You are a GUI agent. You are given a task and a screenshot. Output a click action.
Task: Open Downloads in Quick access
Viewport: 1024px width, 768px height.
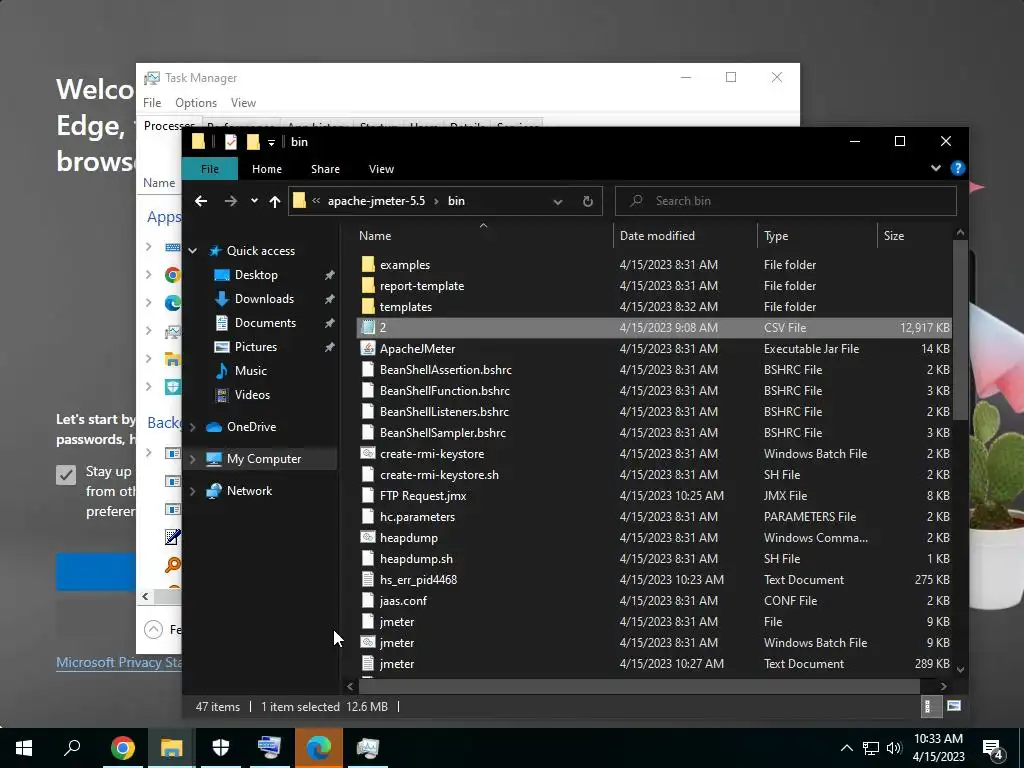pyautogui.click(x=264, y=299)
